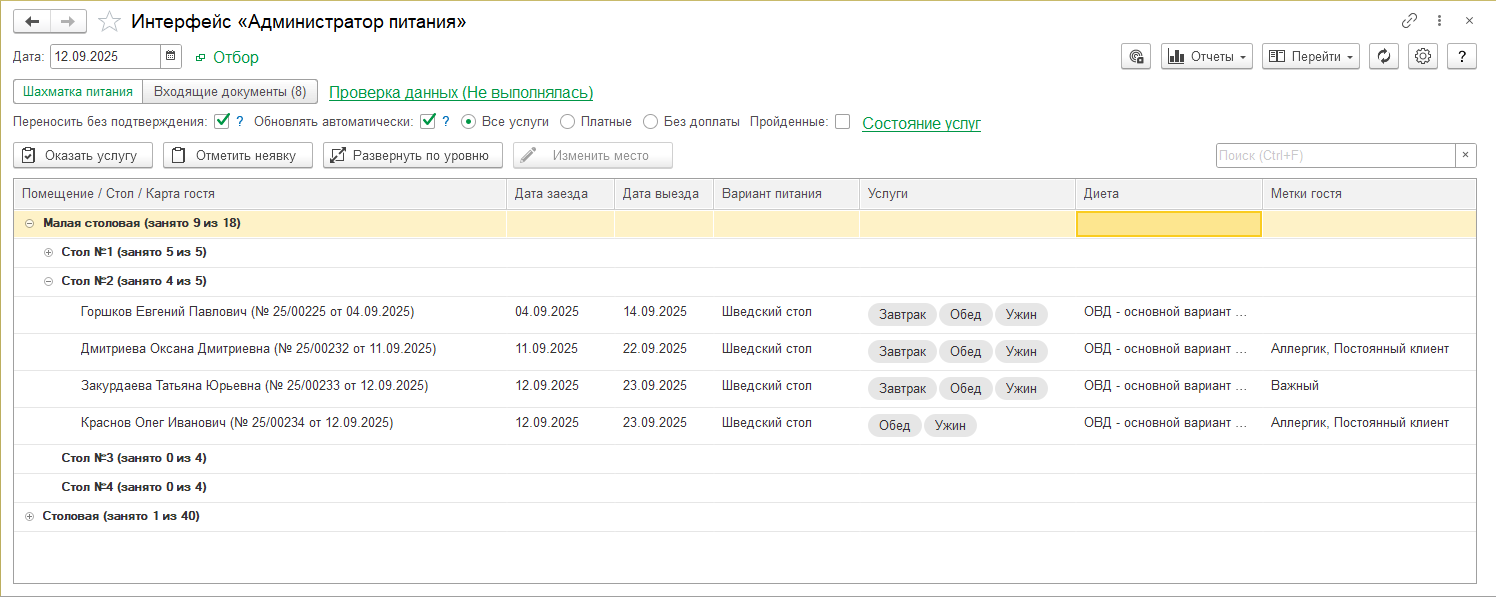Enable the 'Пройденные' checkbox
This screenshot has height=597, width=1496.
coord(842,122)
